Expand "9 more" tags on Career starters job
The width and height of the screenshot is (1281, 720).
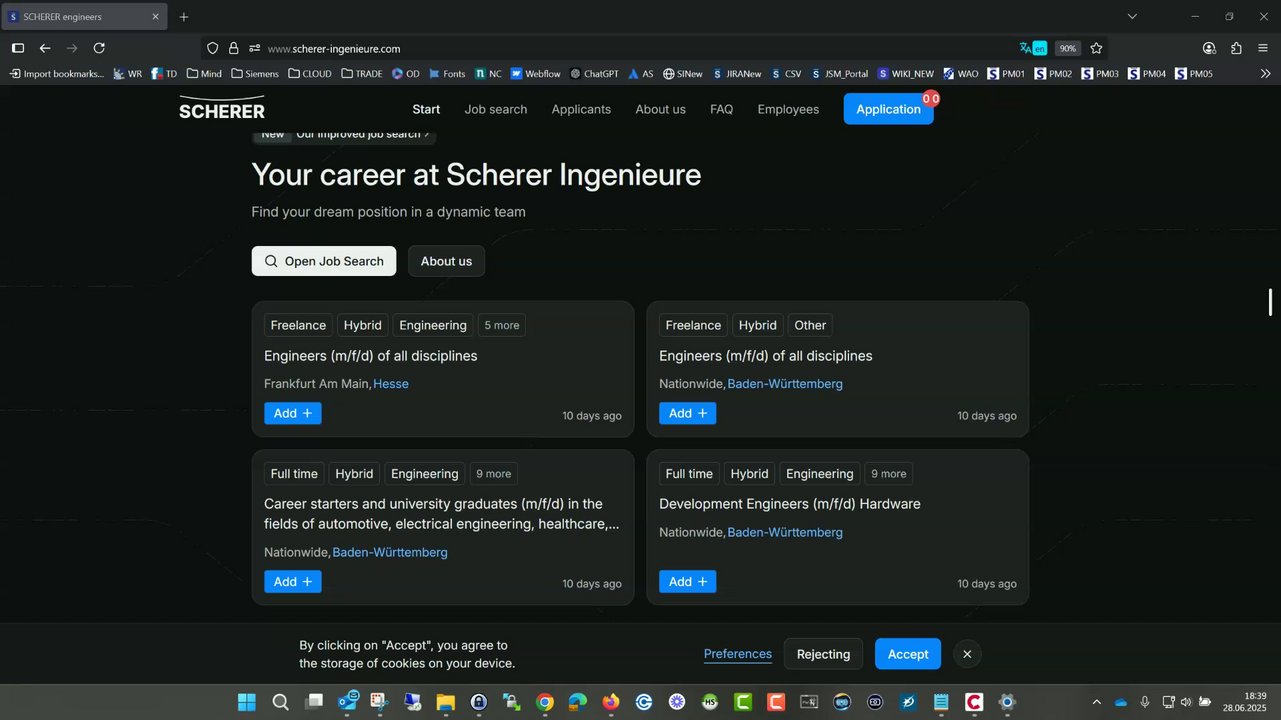493,474
